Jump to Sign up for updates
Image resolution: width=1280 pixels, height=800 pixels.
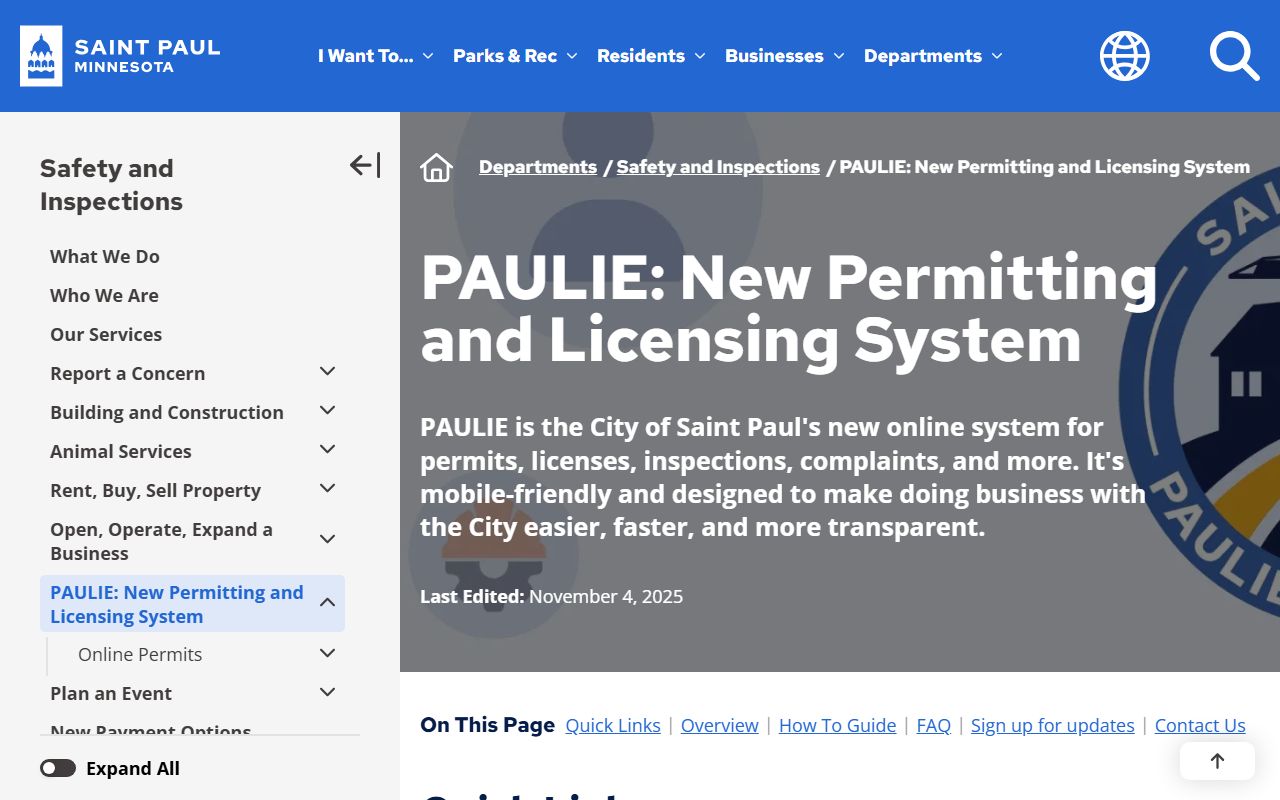1053,725
